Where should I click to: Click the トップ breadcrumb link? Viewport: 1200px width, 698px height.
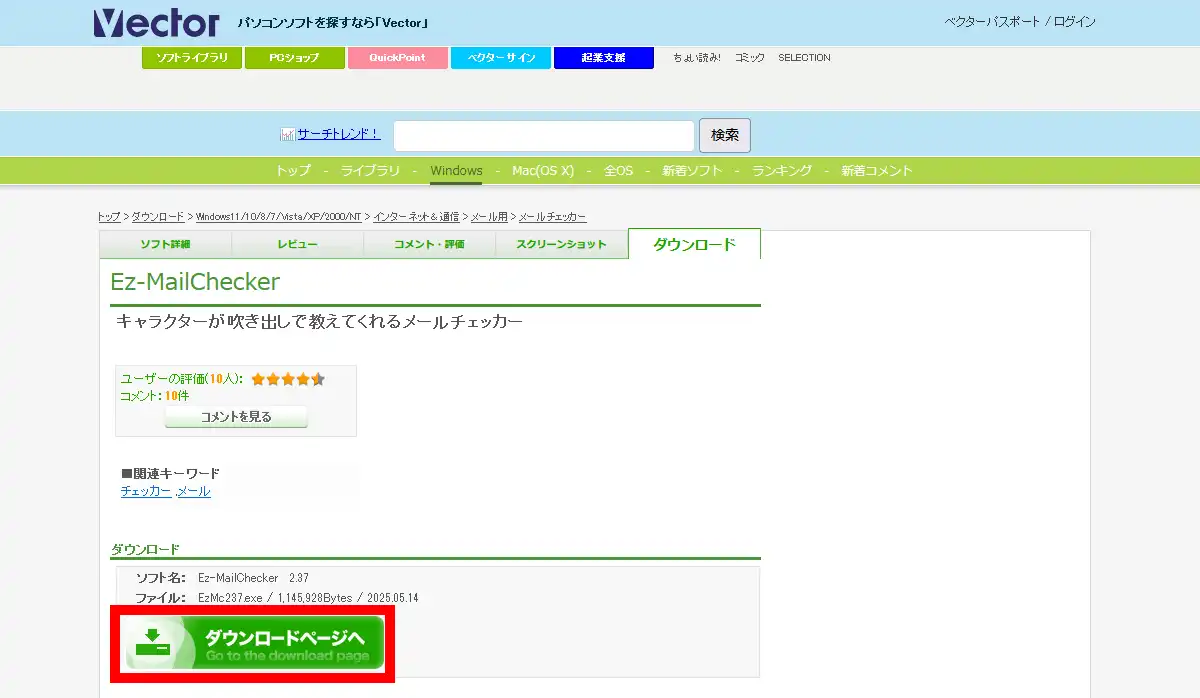109,217
